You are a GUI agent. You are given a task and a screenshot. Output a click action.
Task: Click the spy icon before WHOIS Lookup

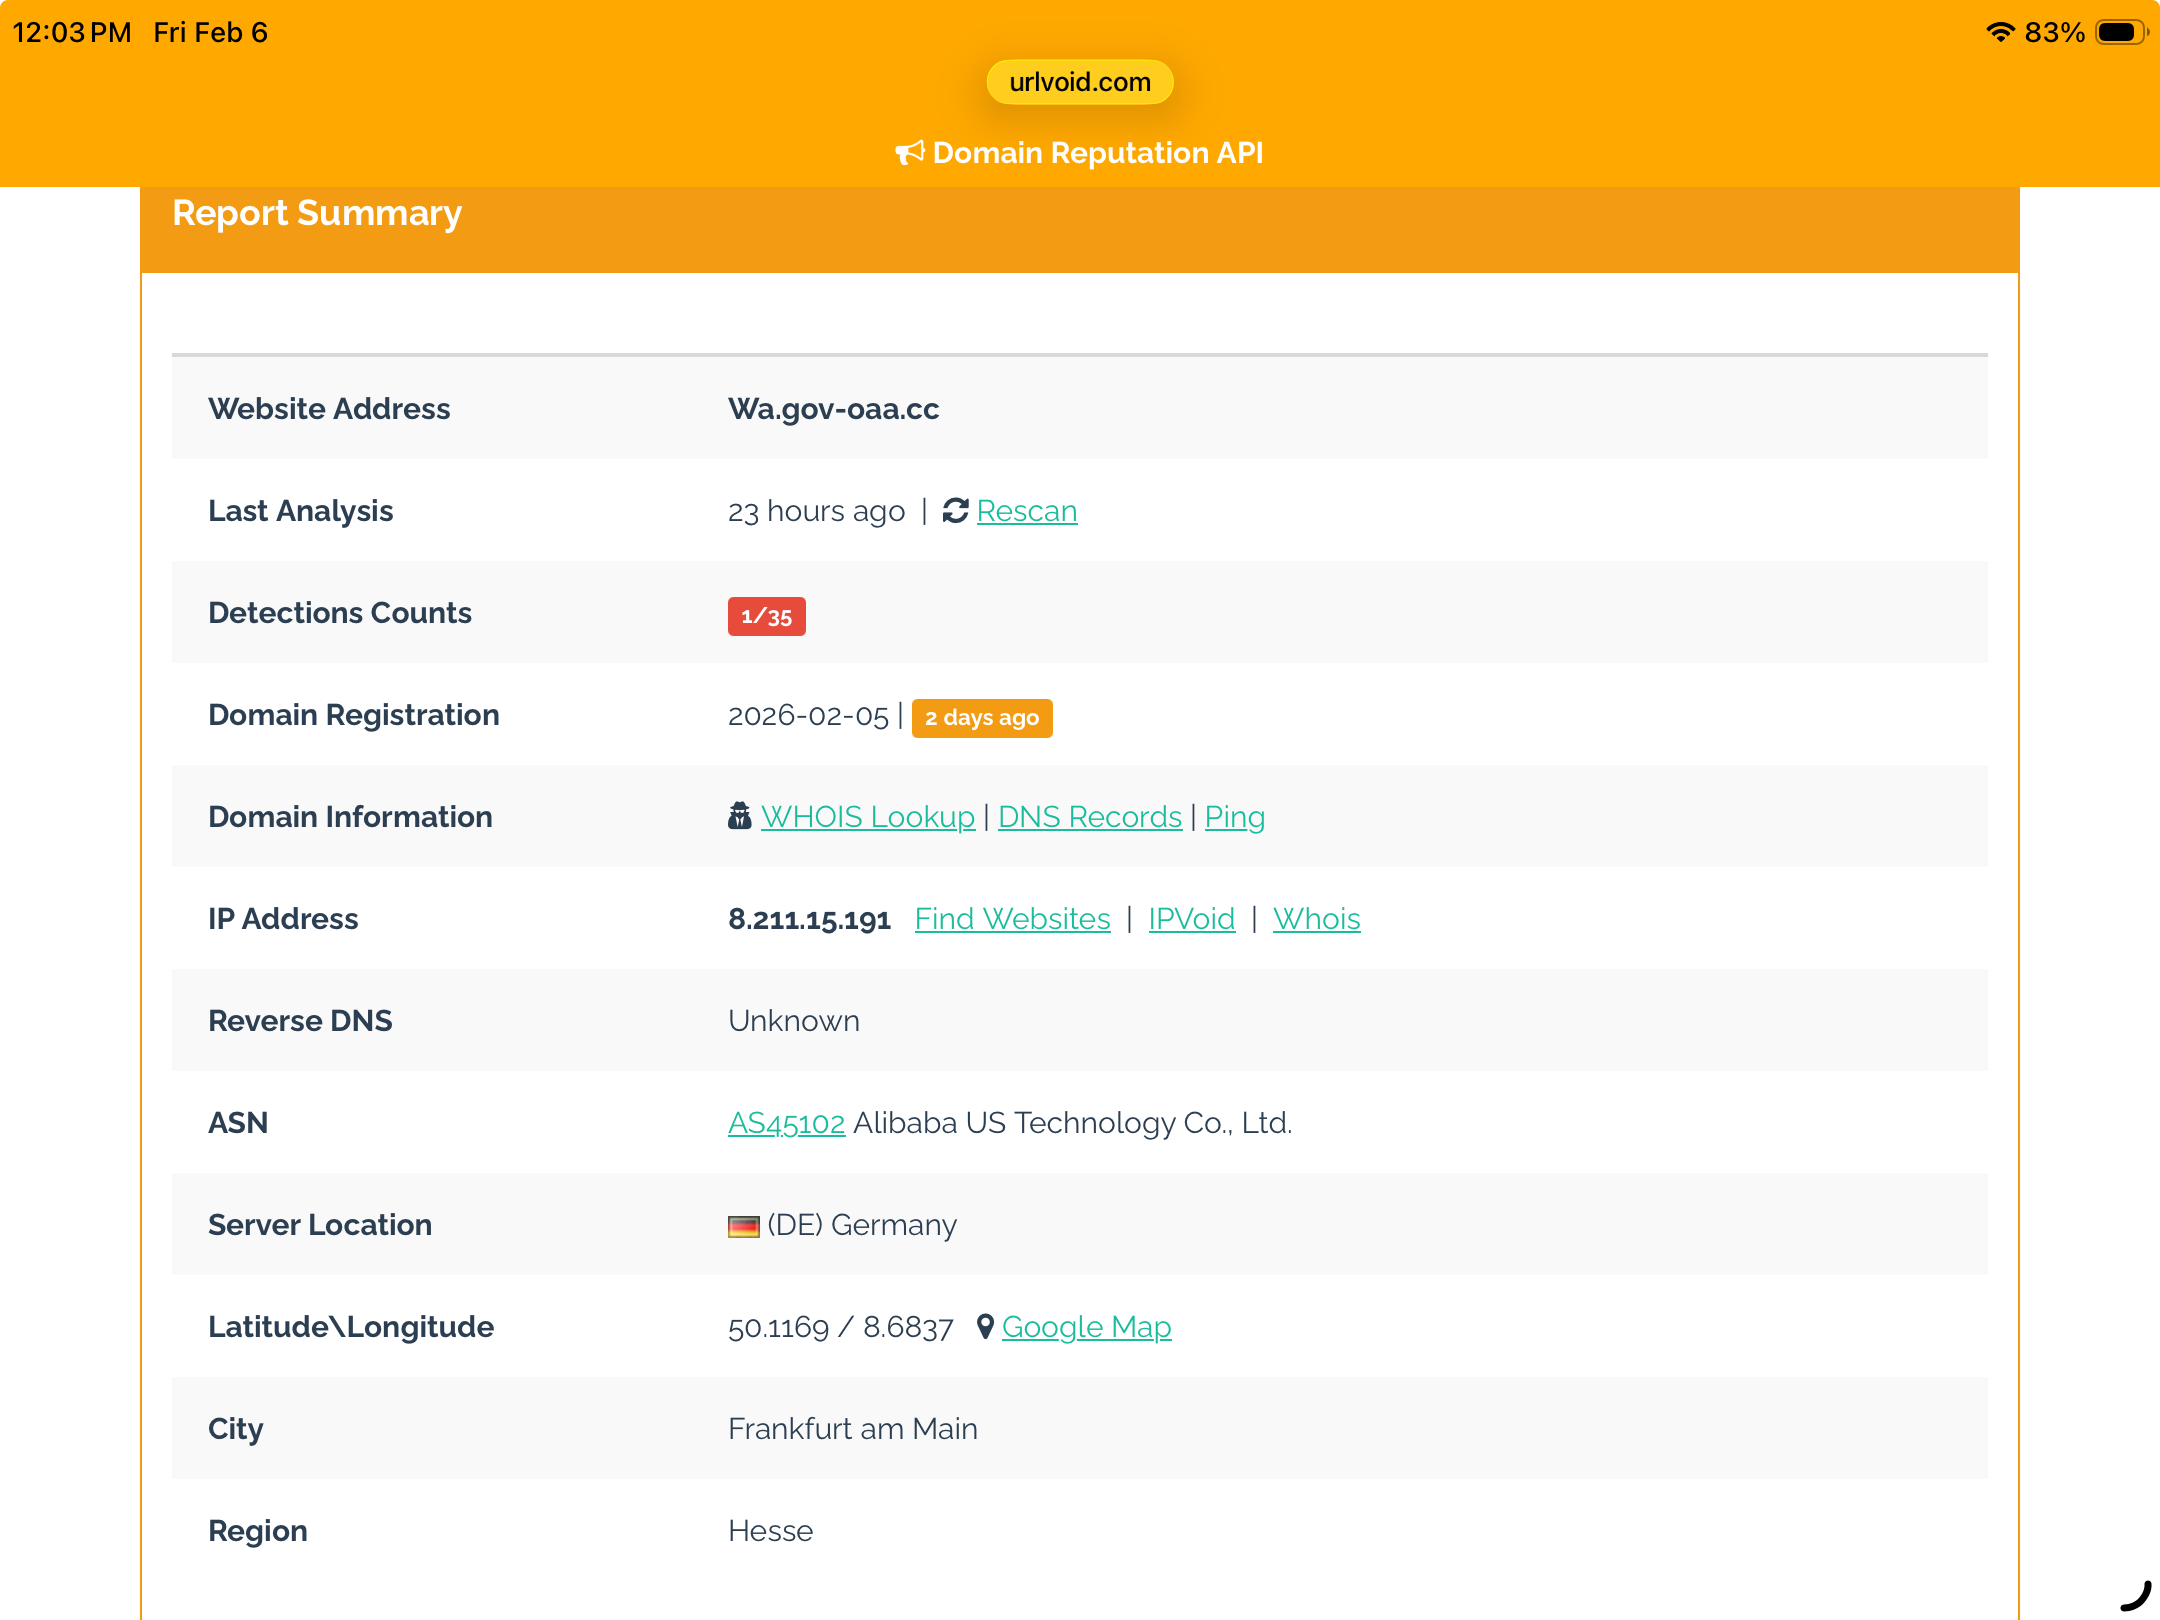click(740, 817)
